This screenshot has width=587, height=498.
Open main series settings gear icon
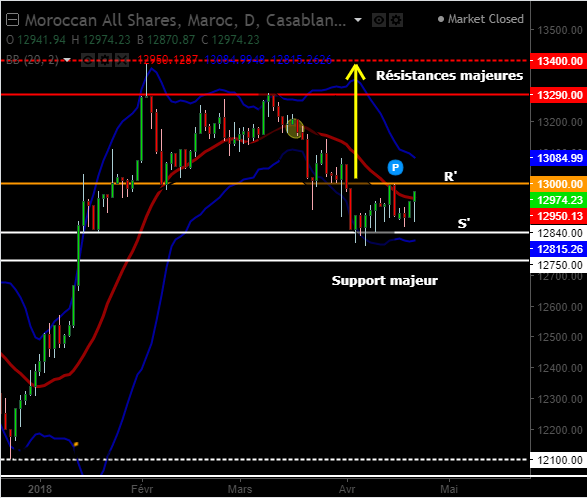[x=396, y=20]
